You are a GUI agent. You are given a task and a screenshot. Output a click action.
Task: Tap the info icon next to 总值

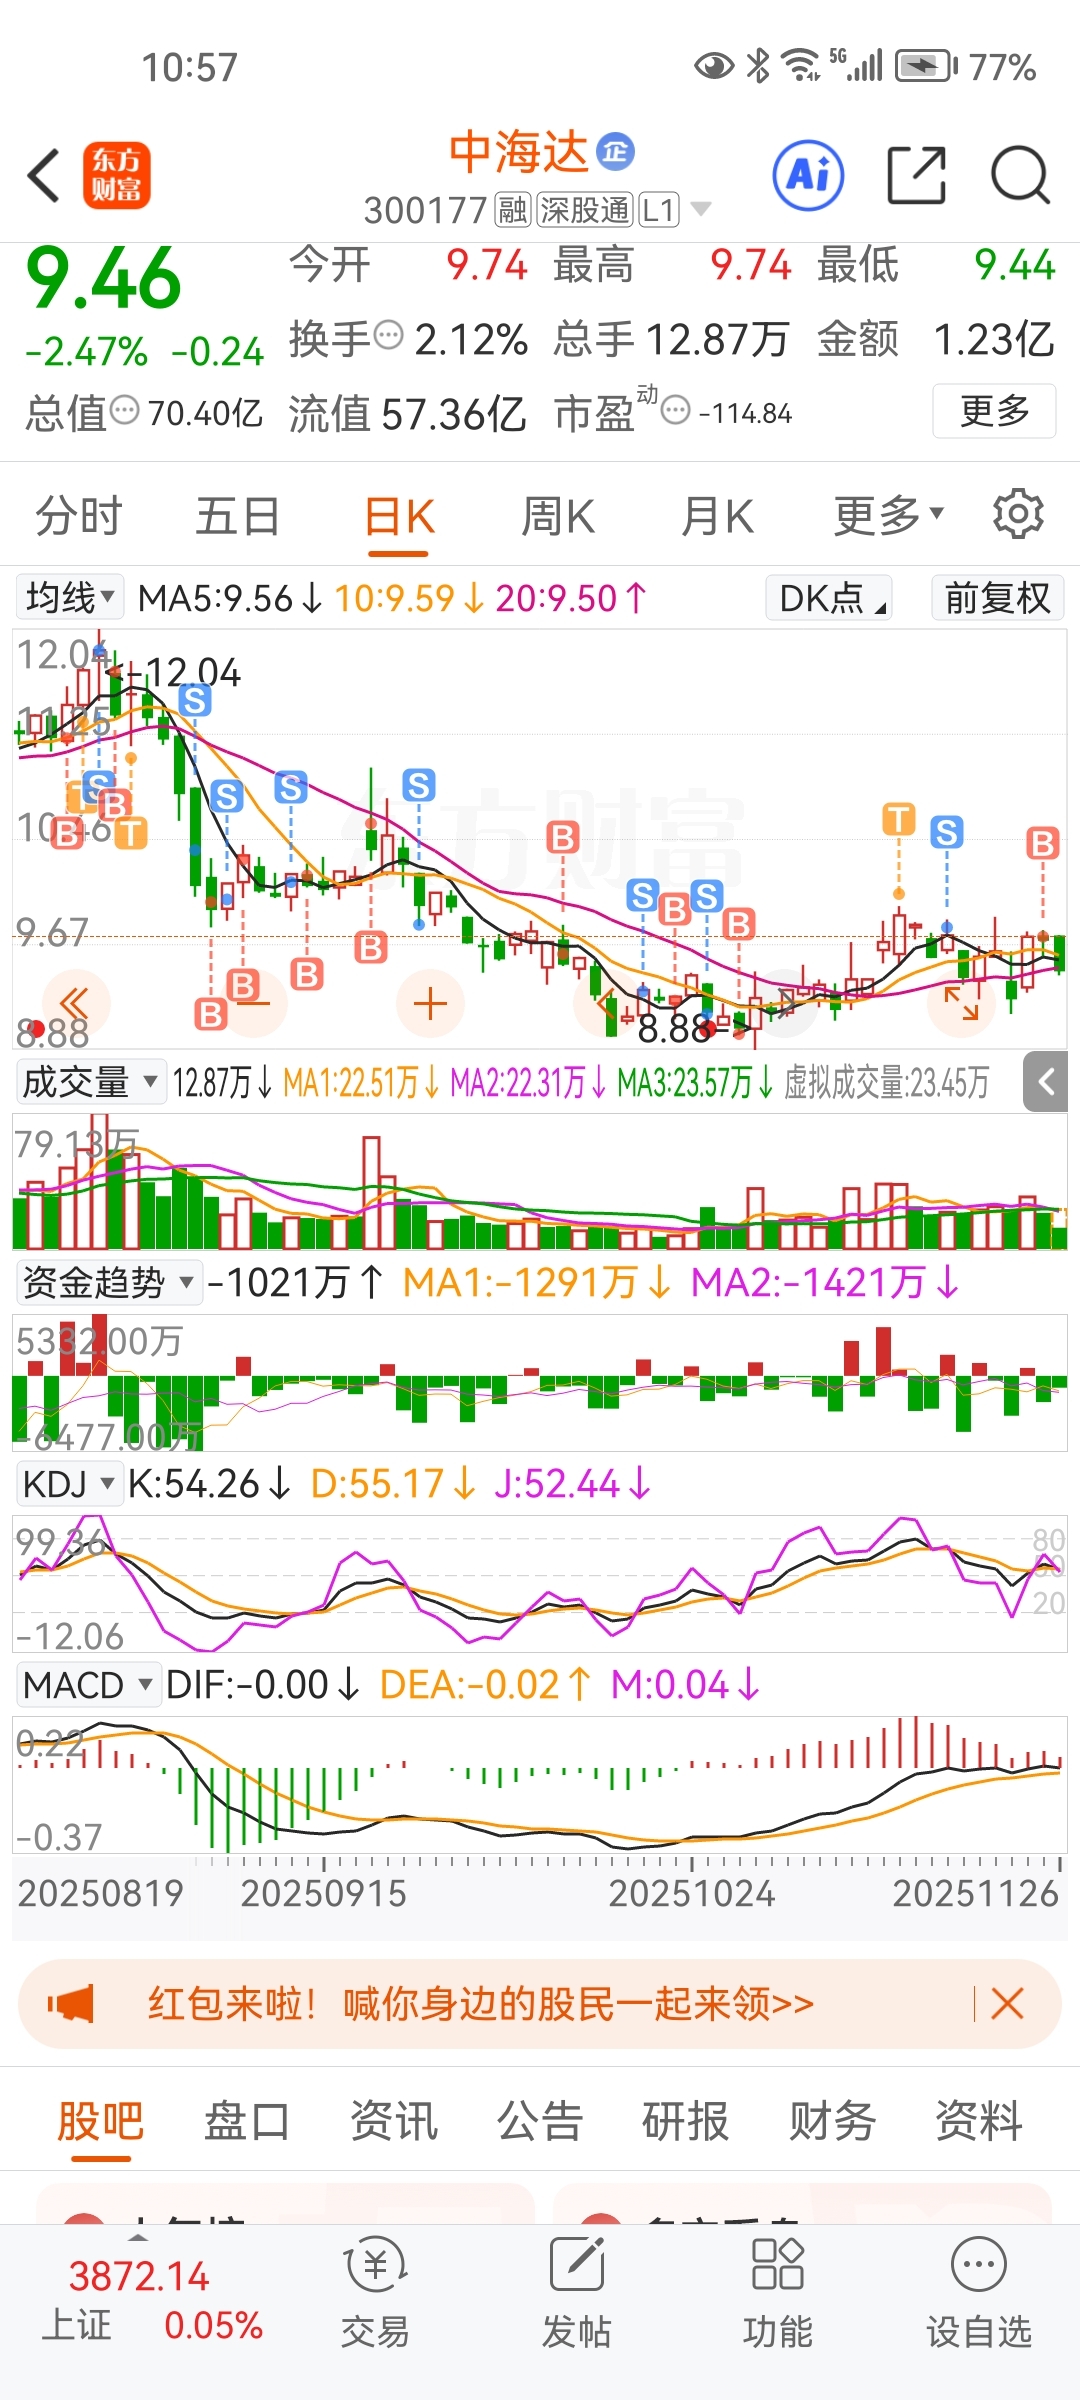tap(125, 410)
